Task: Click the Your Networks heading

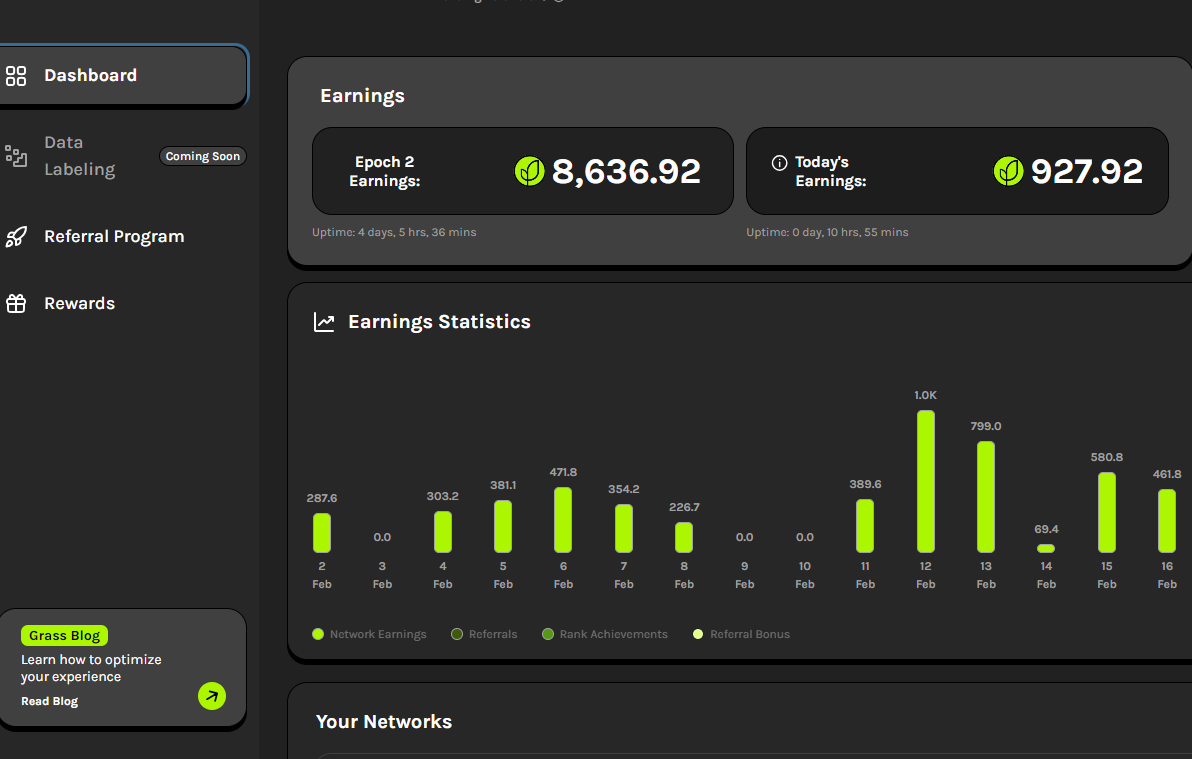Action: [x=383, y=722]
